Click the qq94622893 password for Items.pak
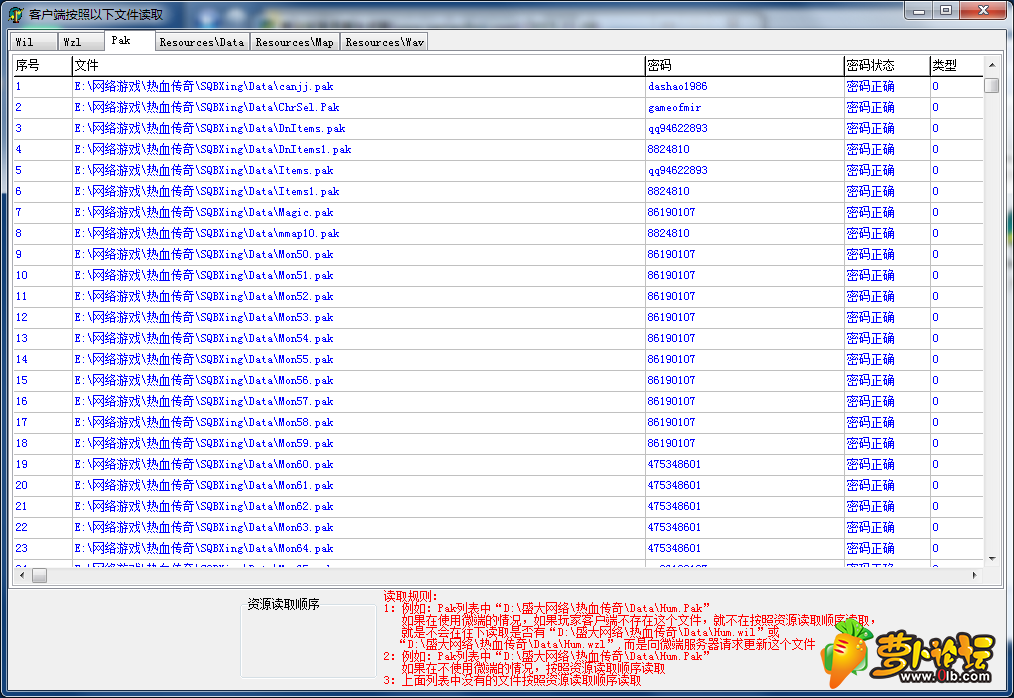This screenshot has height=698, width=1014. pyautogui.click(x=677, y=170)
